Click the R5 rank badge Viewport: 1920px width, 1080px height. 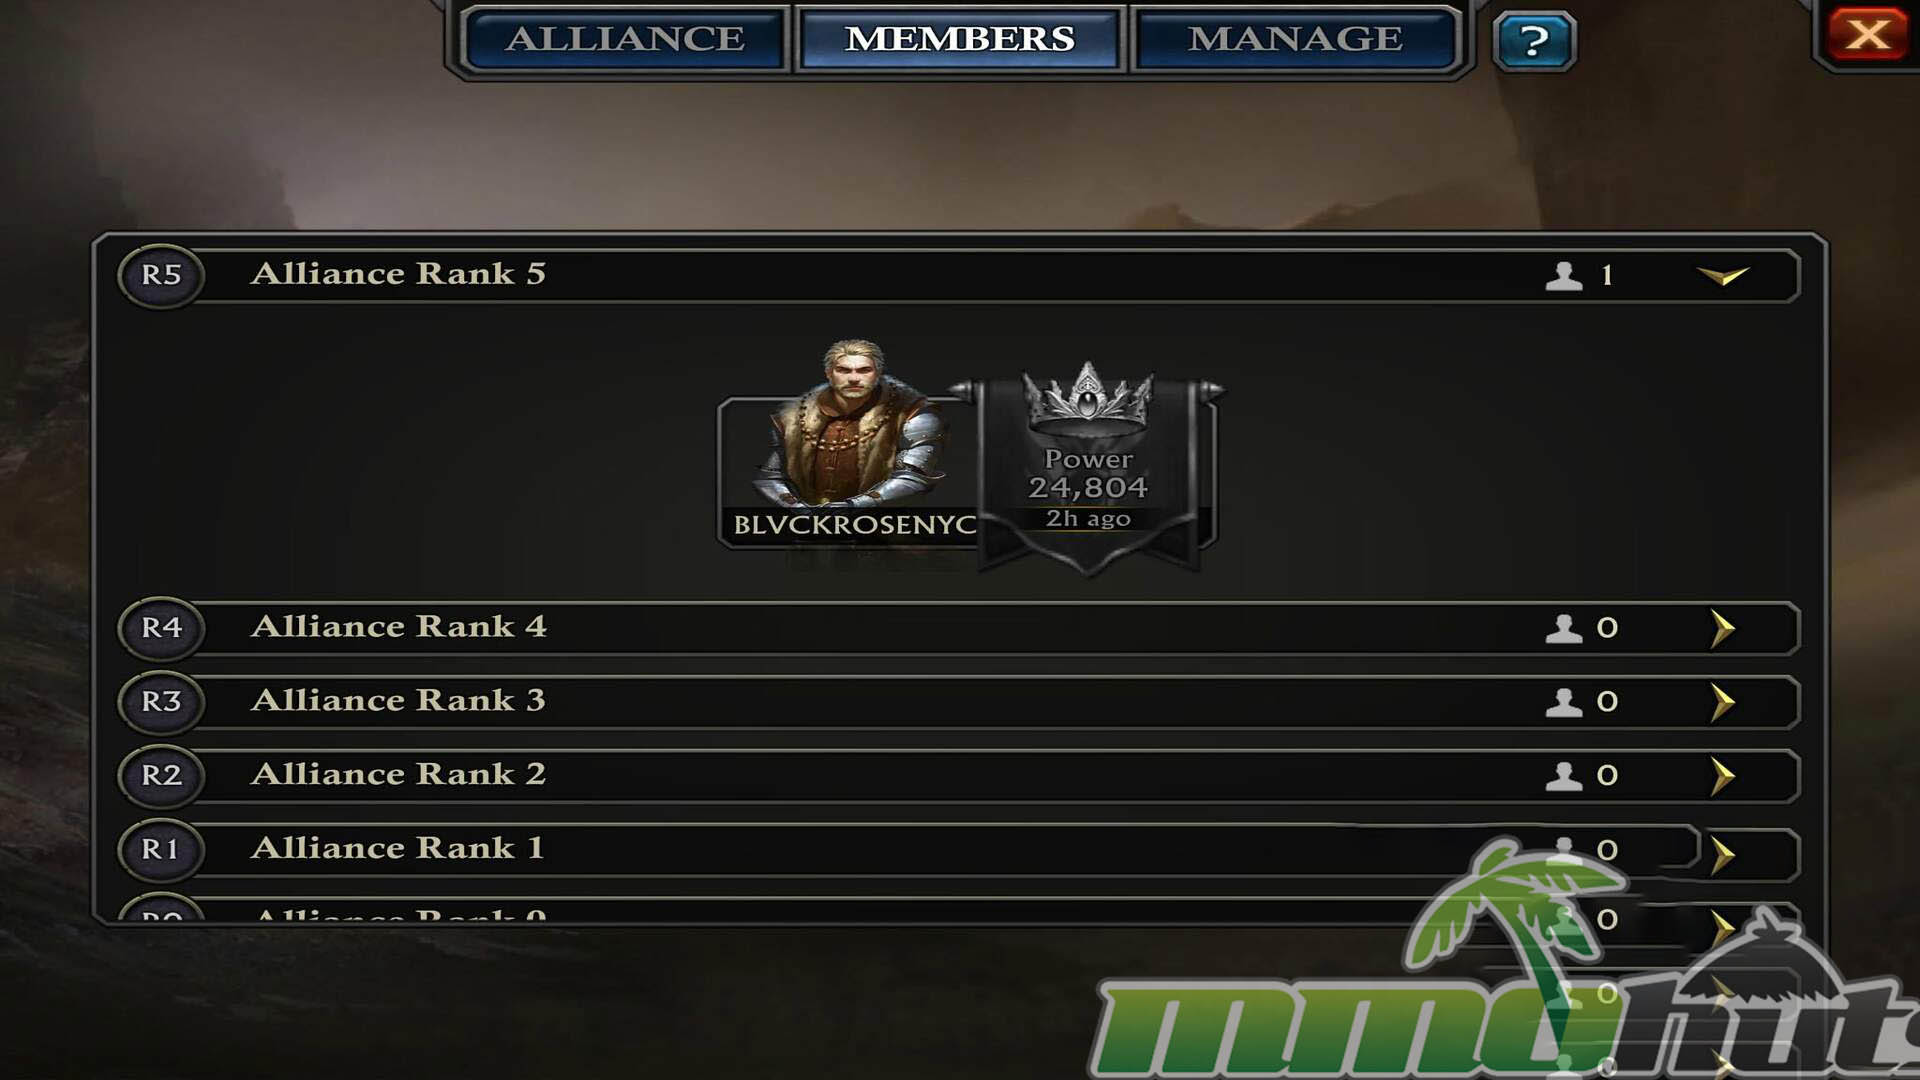pos(161,275)
